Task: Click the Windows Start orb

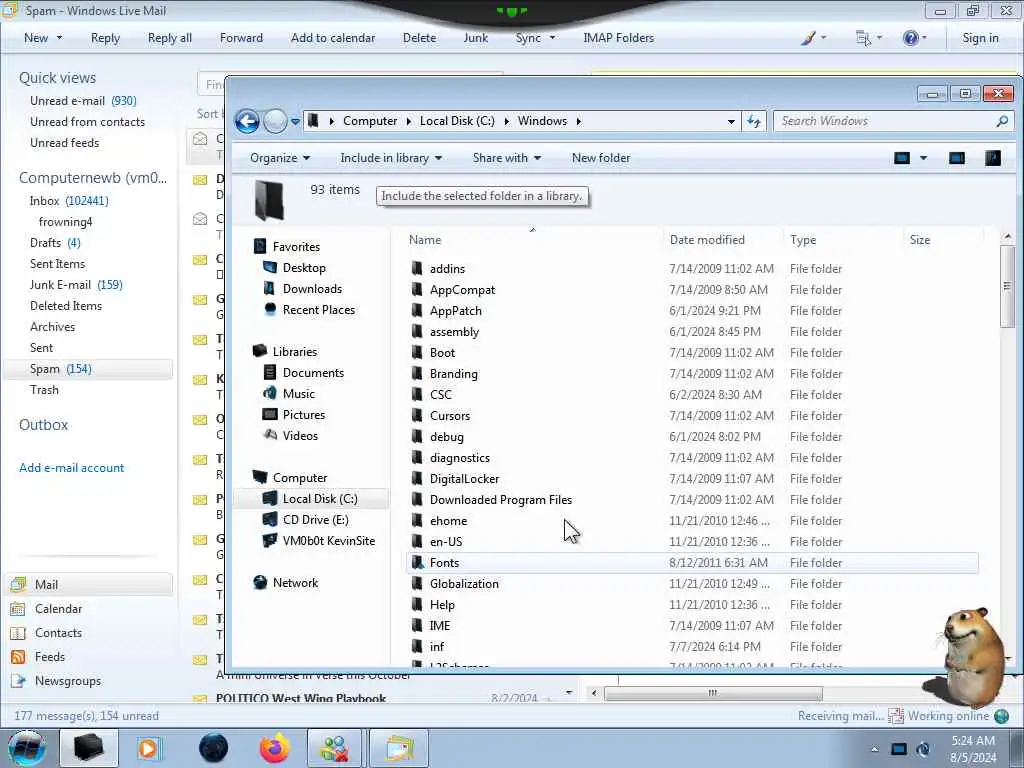Action: [26, 748]
